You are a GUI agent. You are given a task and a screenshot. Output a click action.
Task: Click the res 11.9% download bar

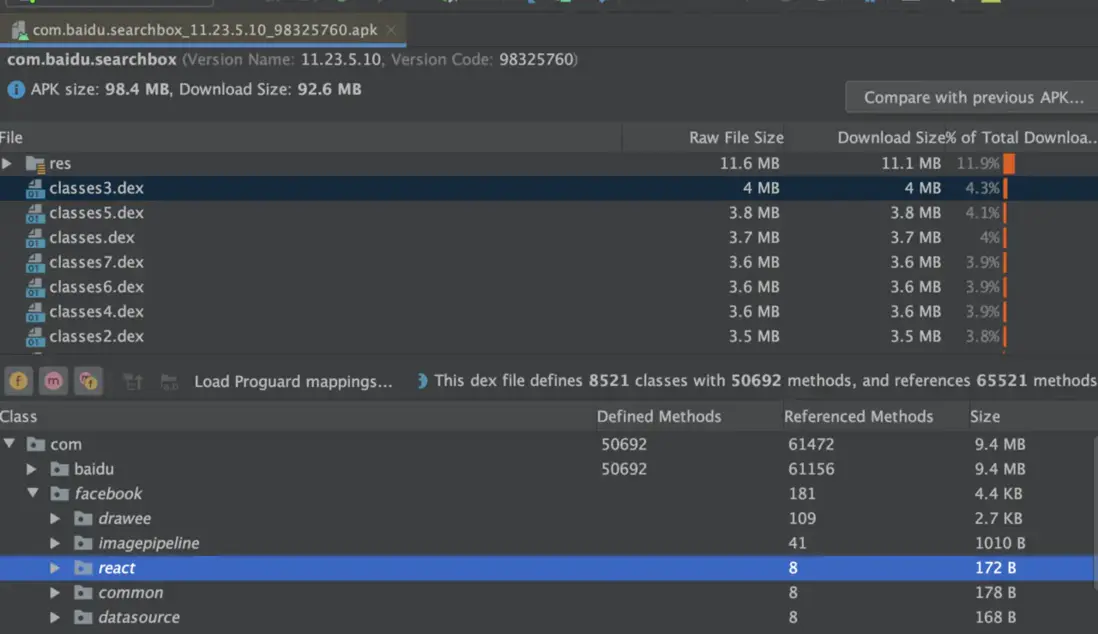click(1009, 163)
